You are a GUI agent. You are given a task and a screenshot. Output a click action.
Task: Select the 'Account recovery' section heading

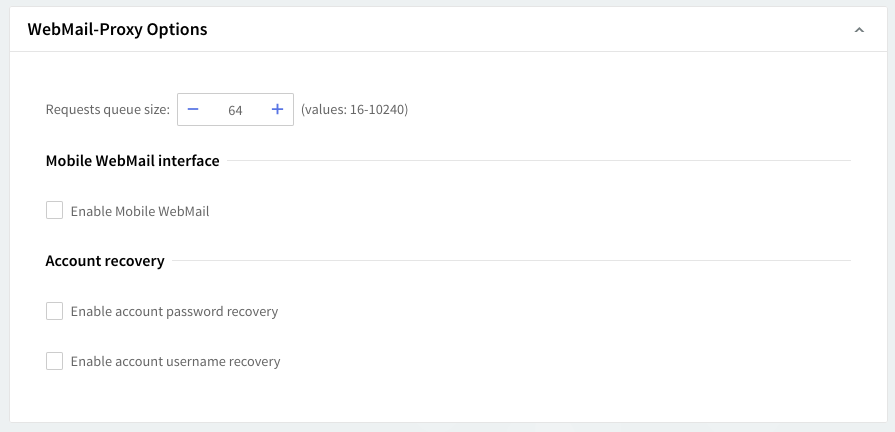[105, 261]
